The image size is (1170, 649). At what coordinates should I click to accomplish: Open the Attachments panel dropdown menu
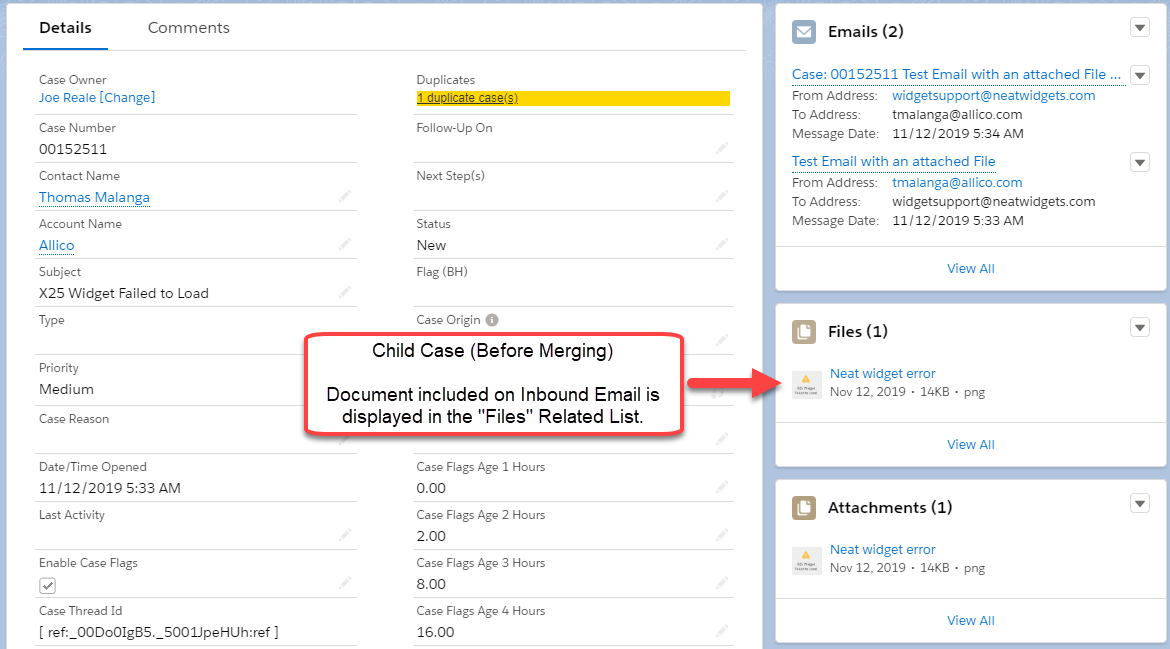coord(1139,504)
